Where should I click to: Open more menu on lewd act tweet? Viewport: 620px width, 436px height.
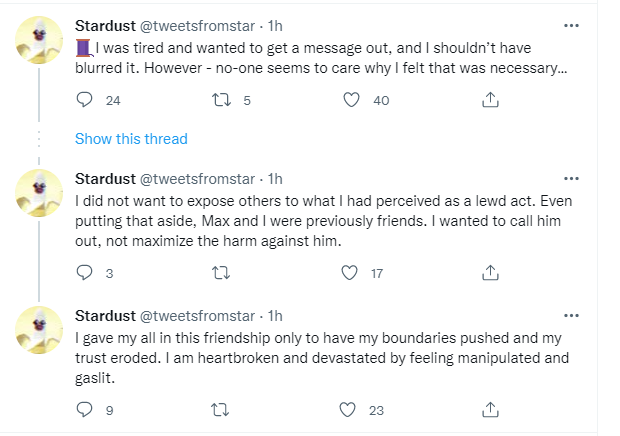click(598, 179)
